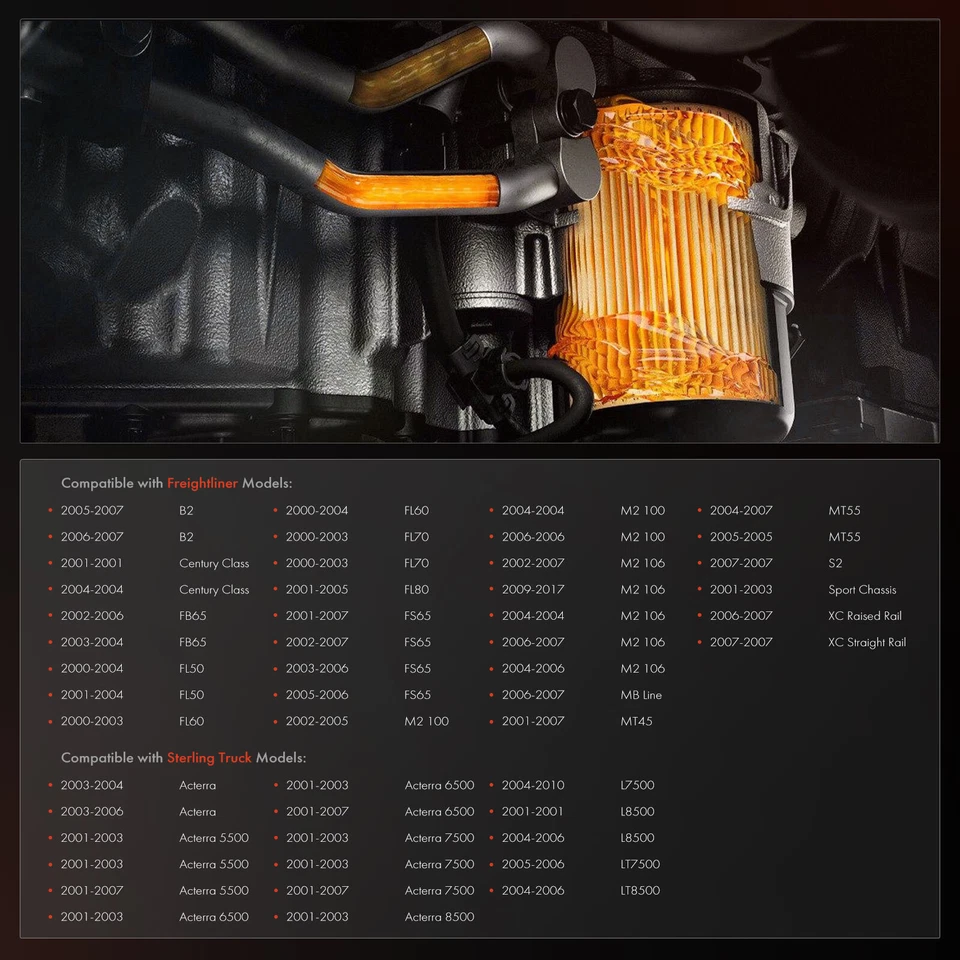The image size is (960, 960).
Task: Click the red 'Sterling Truck' brand name in heading
Action: click(x=209, y=757)
